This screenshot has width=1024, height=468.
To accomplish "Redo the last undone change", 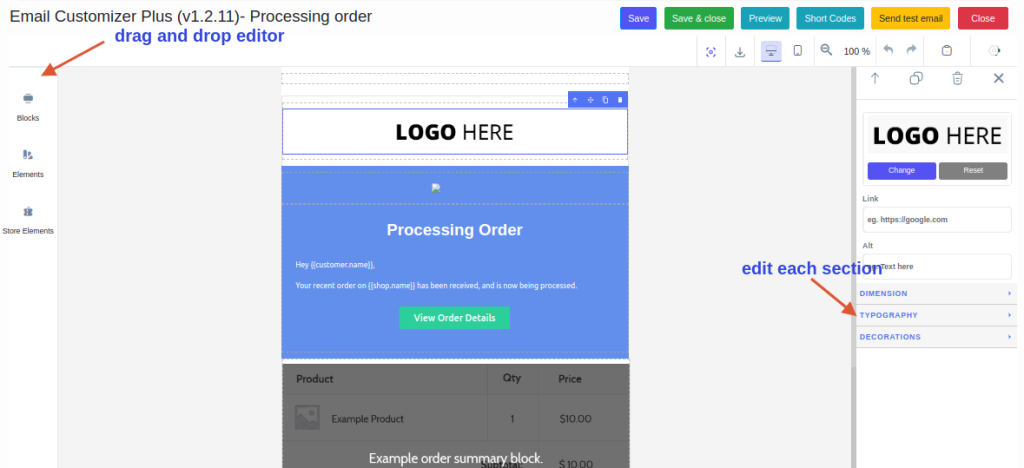I will [911, 51].
